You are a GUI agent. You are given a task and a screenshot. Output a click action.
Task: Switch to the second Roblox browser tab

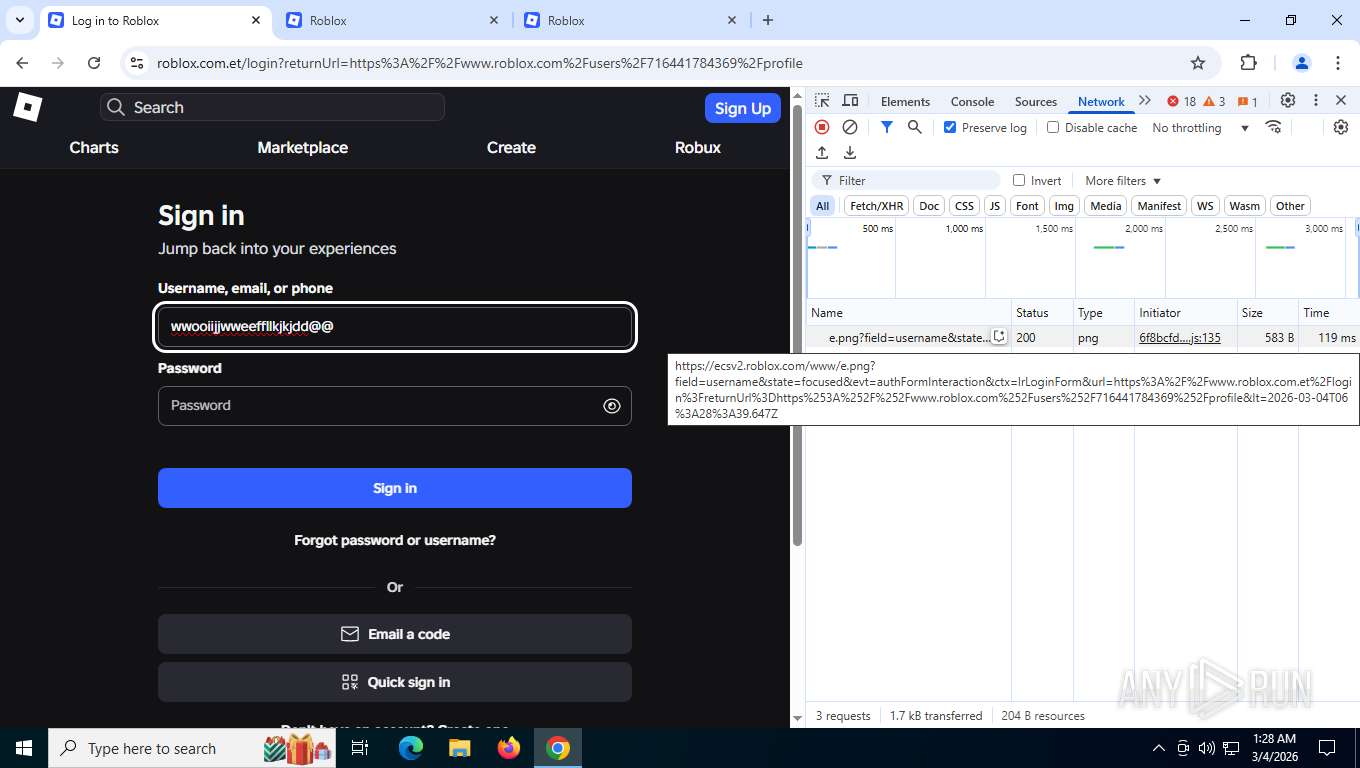coord(391,20)
